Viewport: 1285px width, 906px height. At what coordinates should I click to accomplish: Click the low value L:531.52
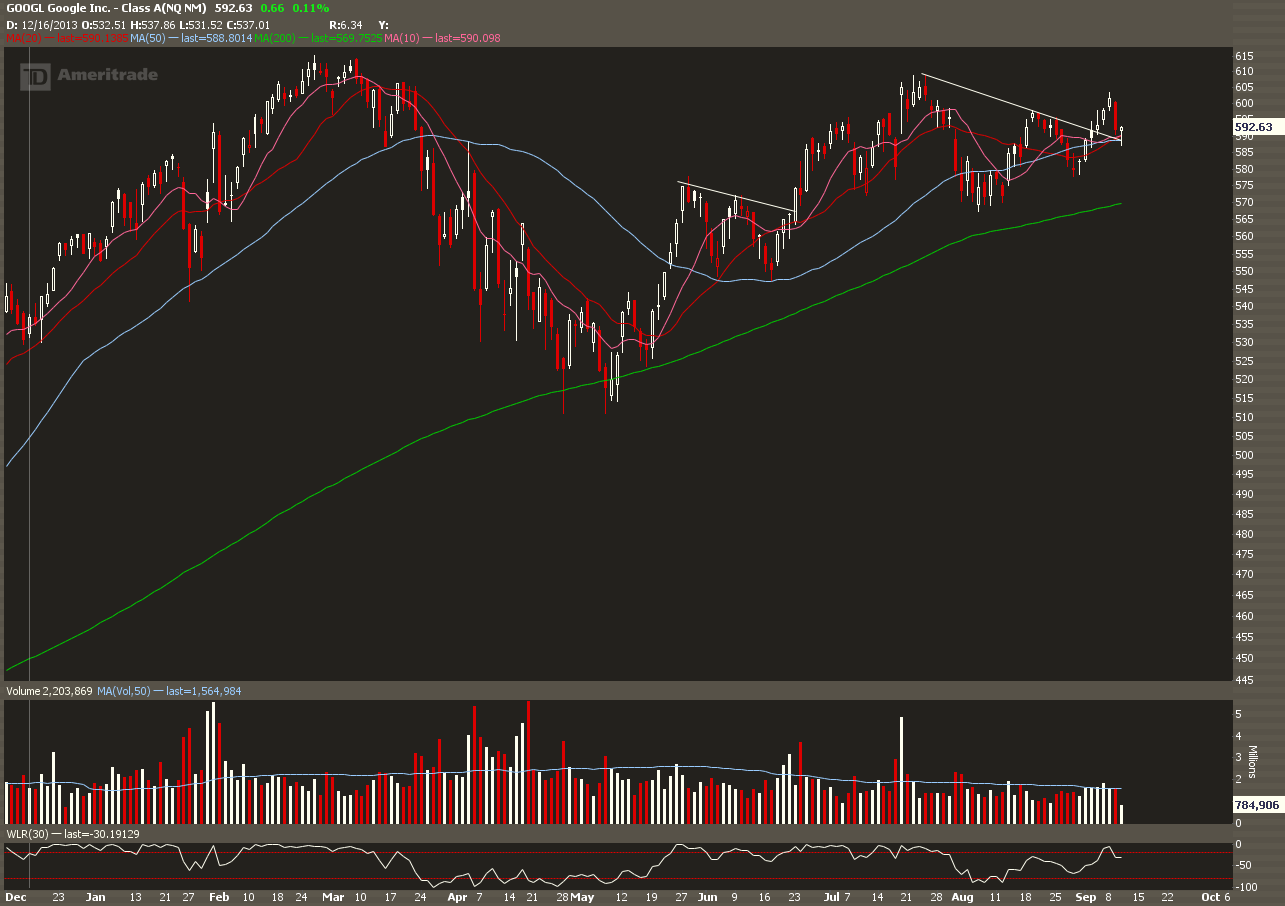click(199, 23)
